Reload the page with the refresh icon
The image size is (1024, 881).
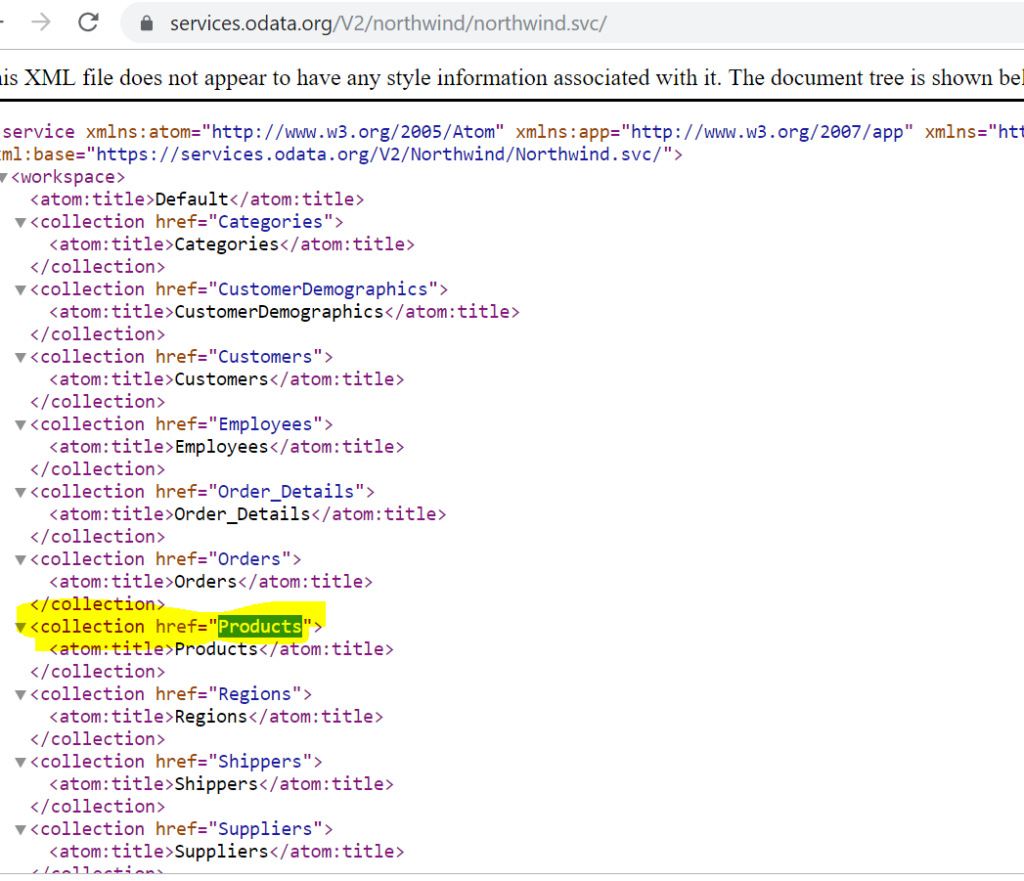pyautogui.click(x=88, y=23)
